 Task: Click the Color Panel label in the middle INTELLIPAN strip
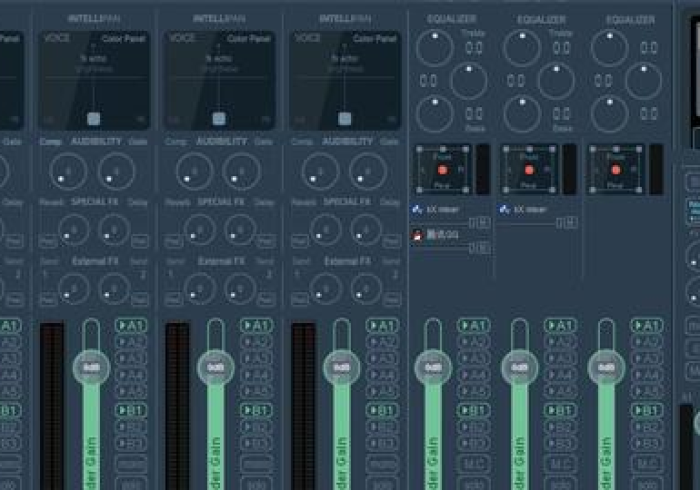click(248, 38)
